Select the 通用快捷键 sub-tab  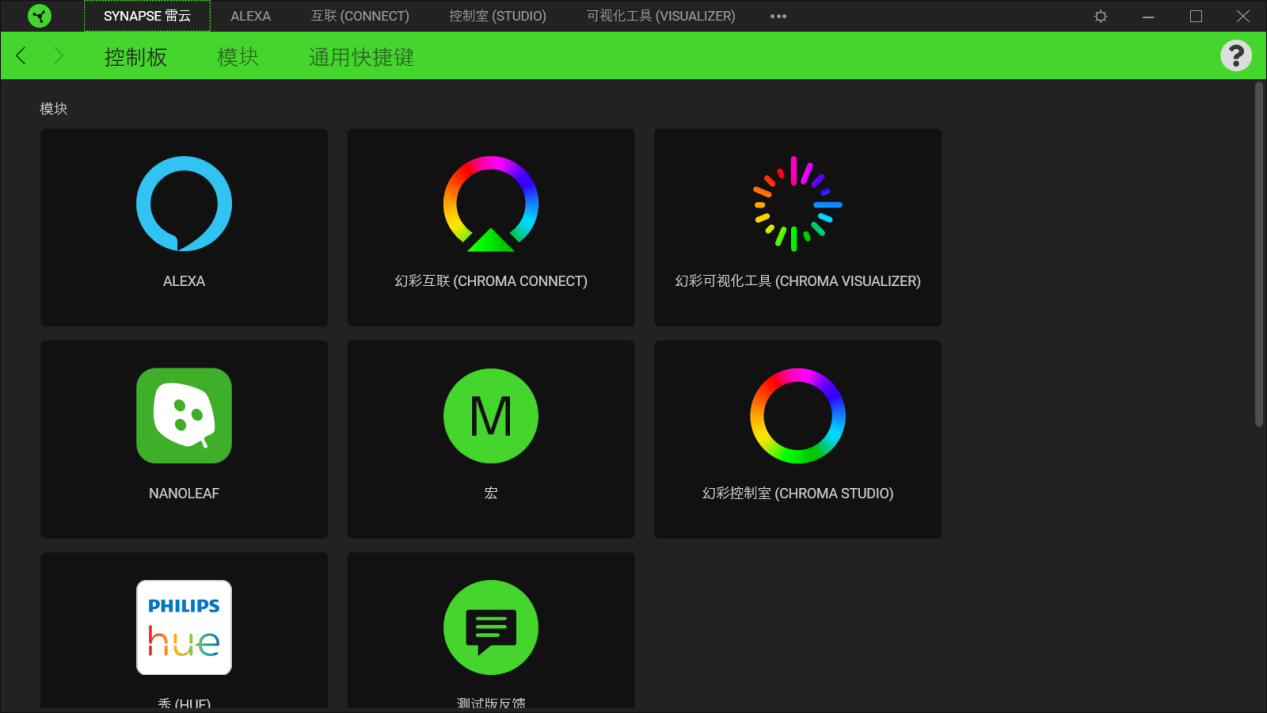tap(361, 57)
